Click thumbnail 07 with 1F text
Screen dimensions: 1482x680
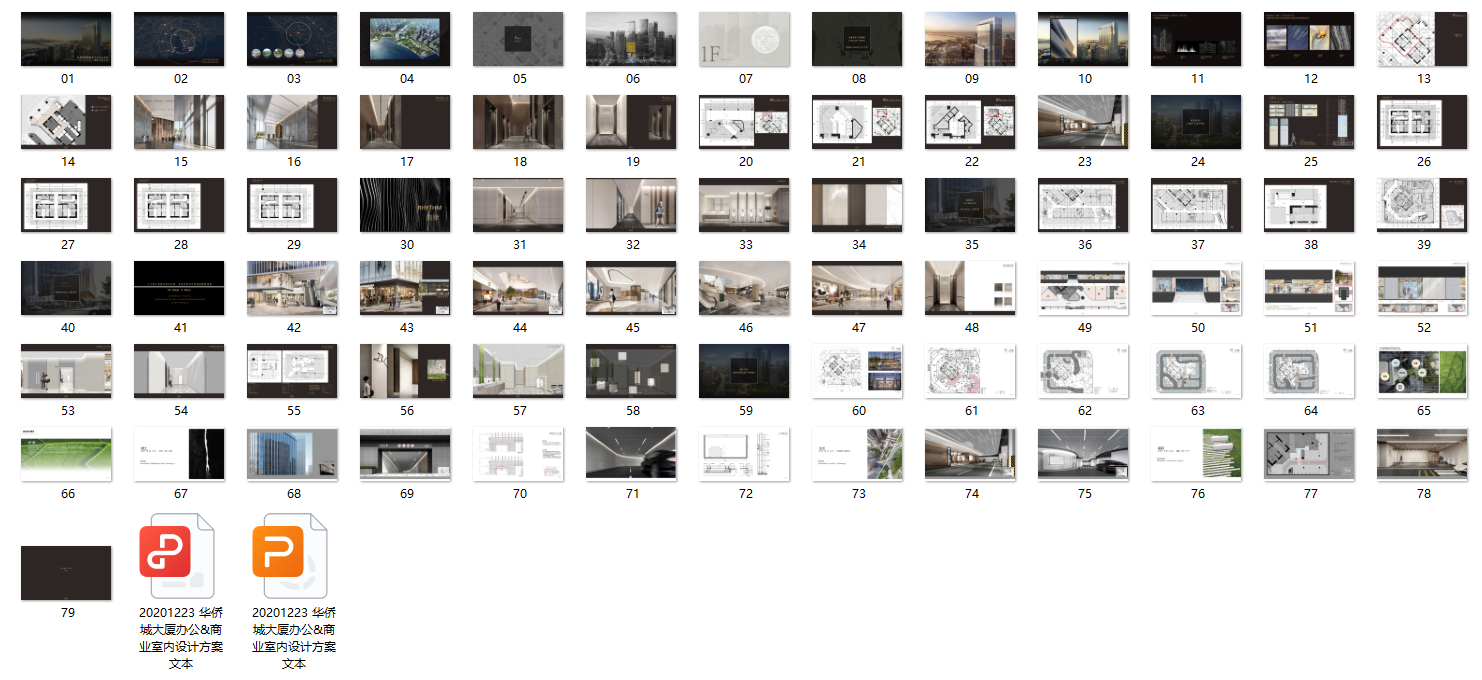[x=745, y=39]
